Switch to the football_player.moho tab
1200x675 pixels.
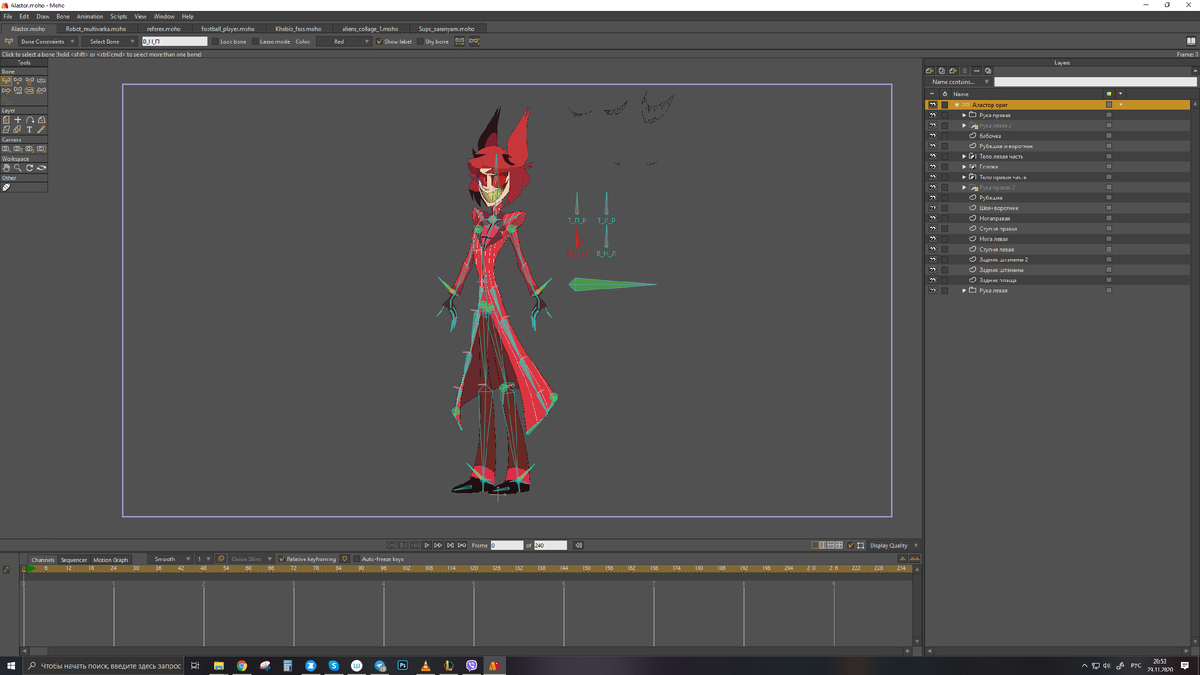[x=227, y=29]
